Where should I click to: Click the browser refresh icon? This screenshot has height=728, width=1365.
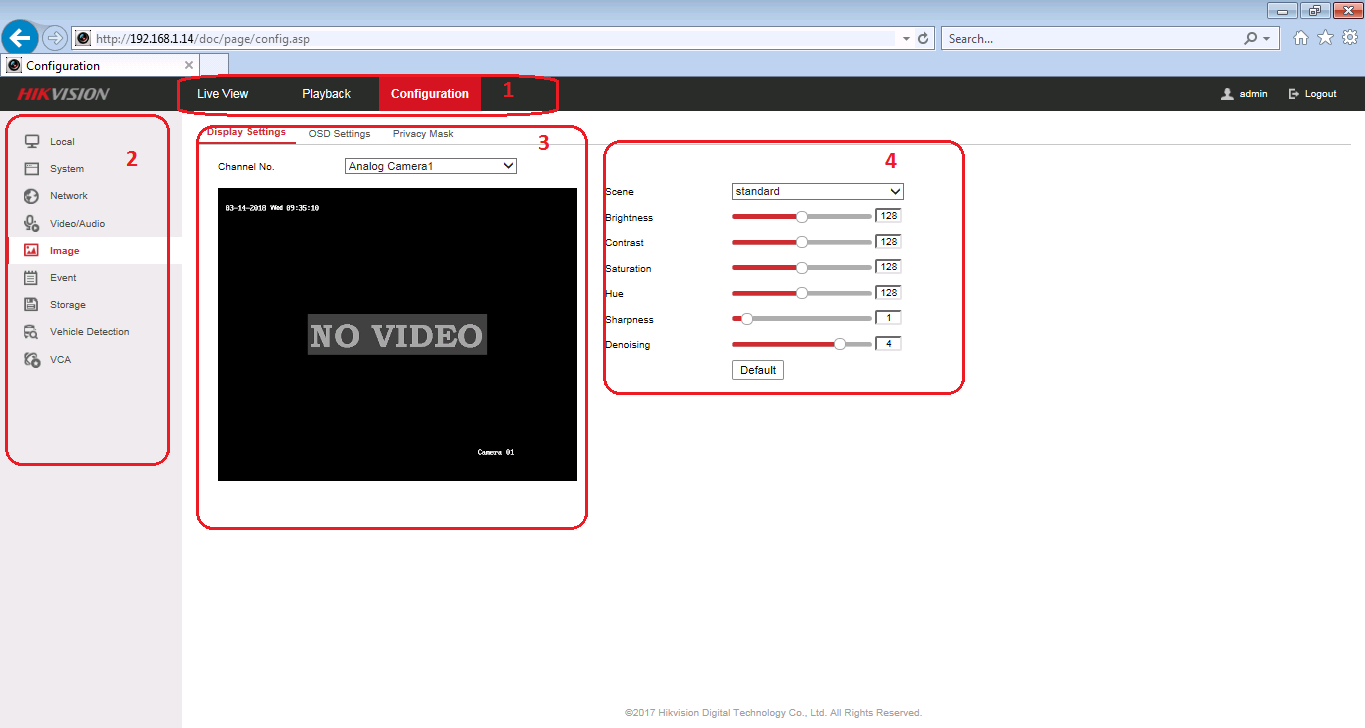(923, 38)
